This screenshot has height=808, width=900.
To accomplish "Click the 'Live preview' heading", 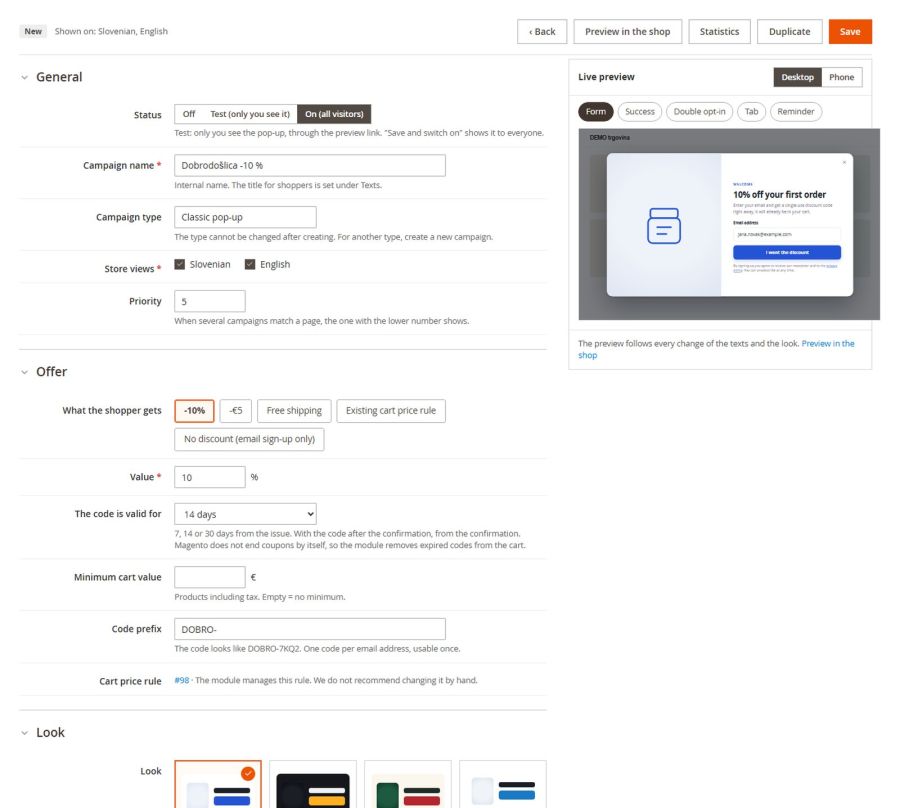I will 606,77.
